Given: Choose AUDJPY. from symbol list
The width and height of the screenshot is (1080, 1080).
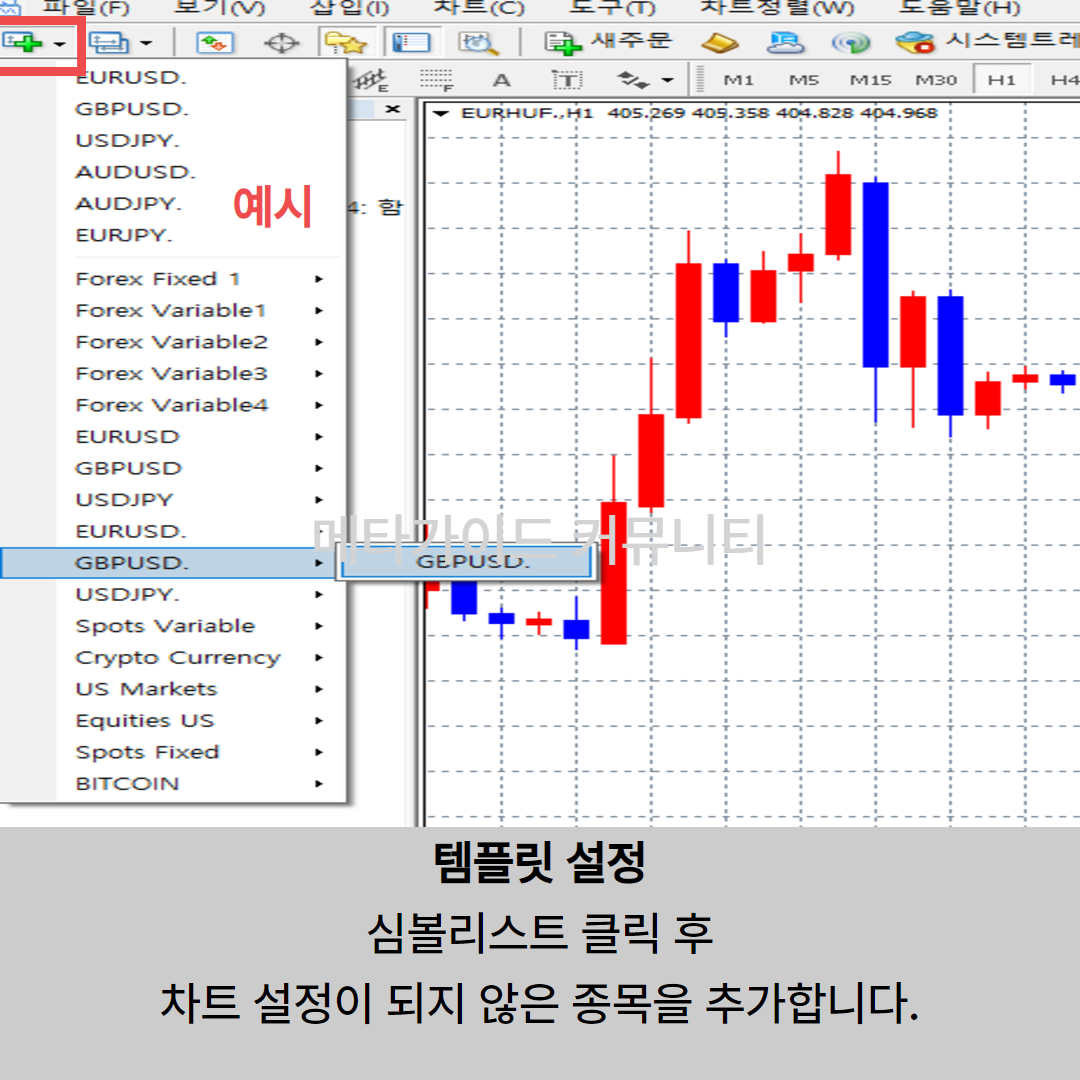Looking at the screenshot, I should coord(129,204).
